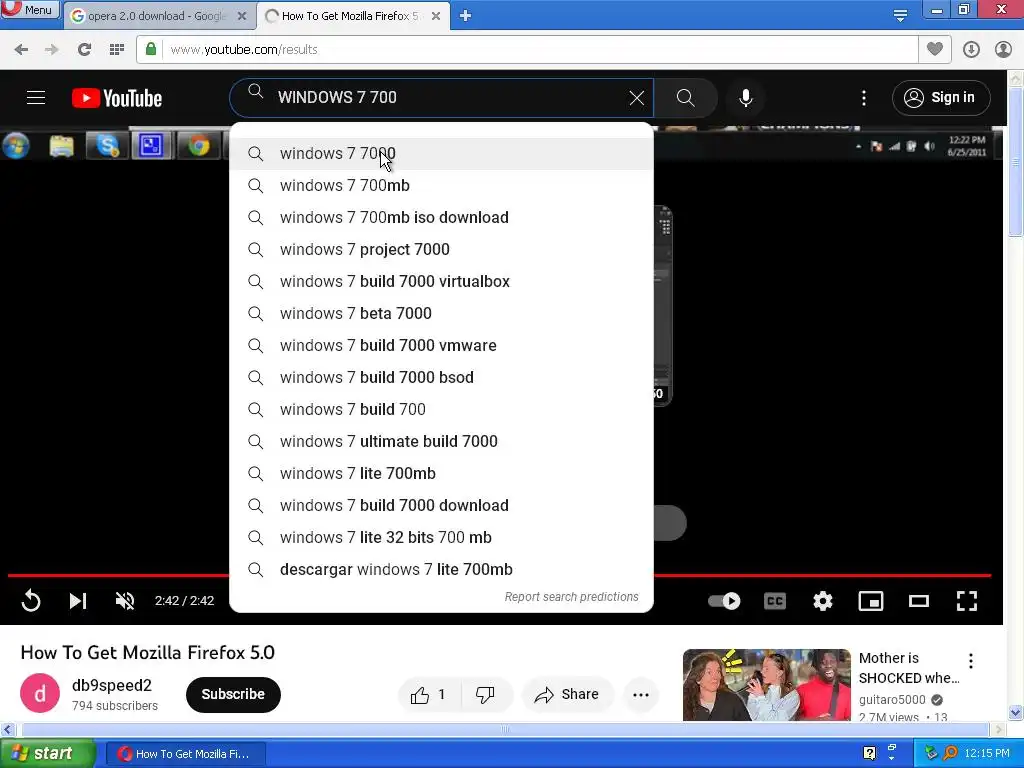Open options for 'Mother is SHOCKED' video
The height and width of the screenshot is (768, 1024).
point(971,661)
